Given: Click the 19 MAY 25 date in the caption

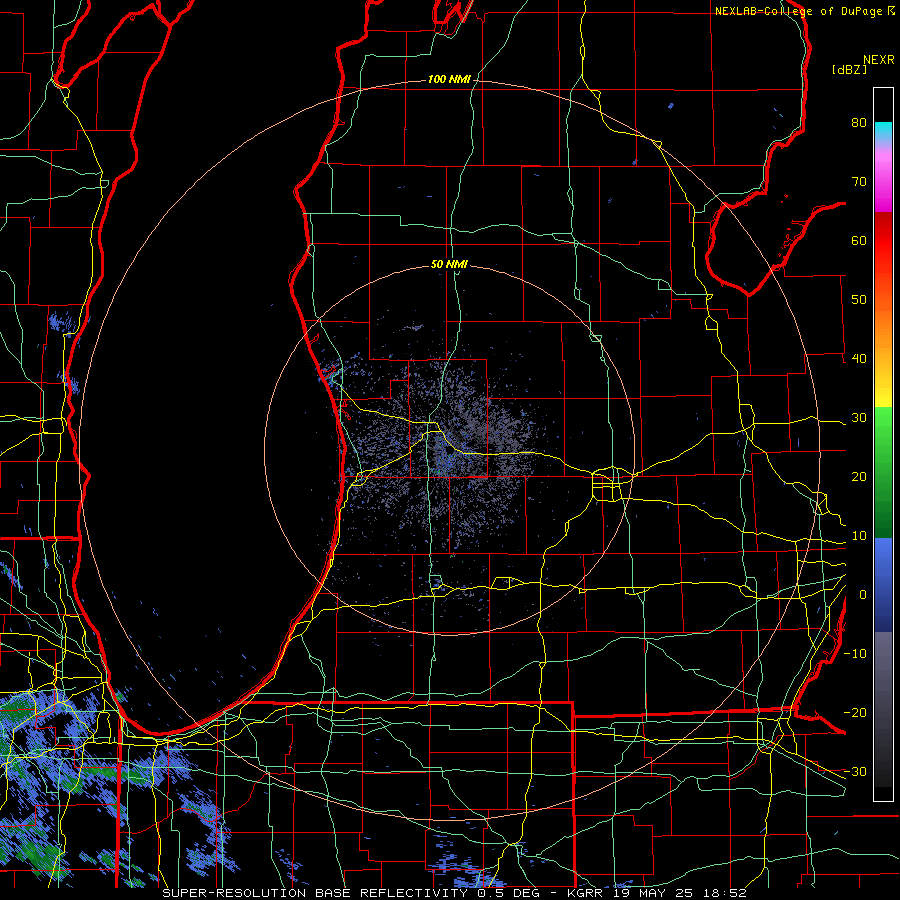Looking at the screenshot, I should click(x=652, y=893).
